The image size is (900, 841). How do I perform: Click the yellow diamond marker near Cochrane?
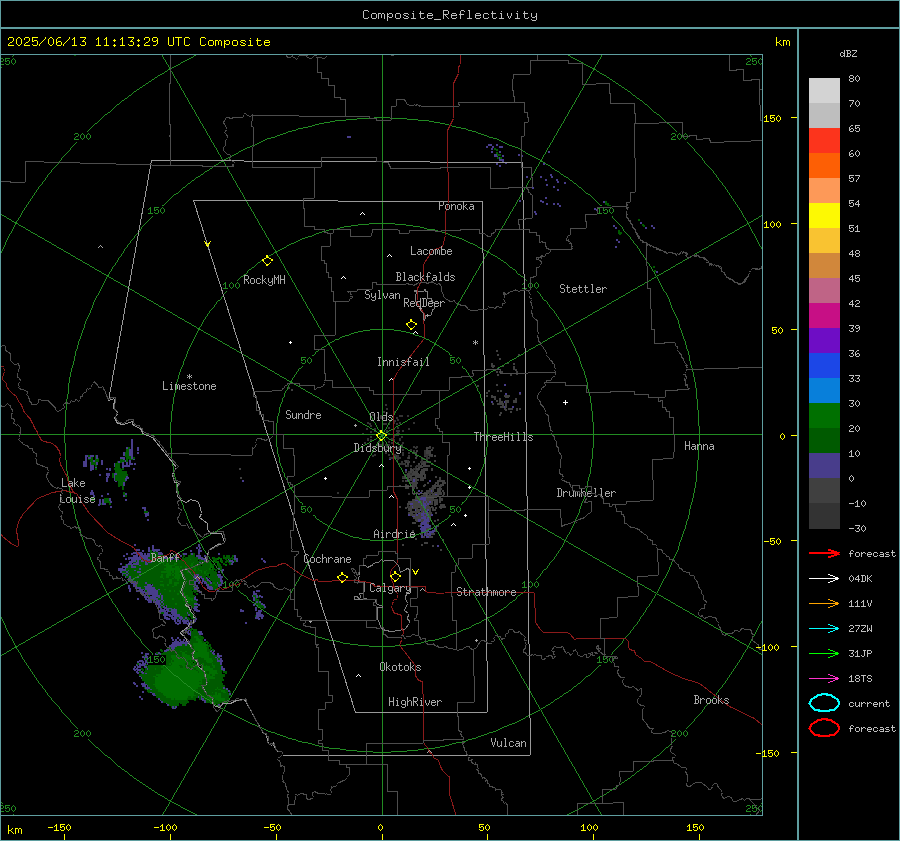point(342,577)
